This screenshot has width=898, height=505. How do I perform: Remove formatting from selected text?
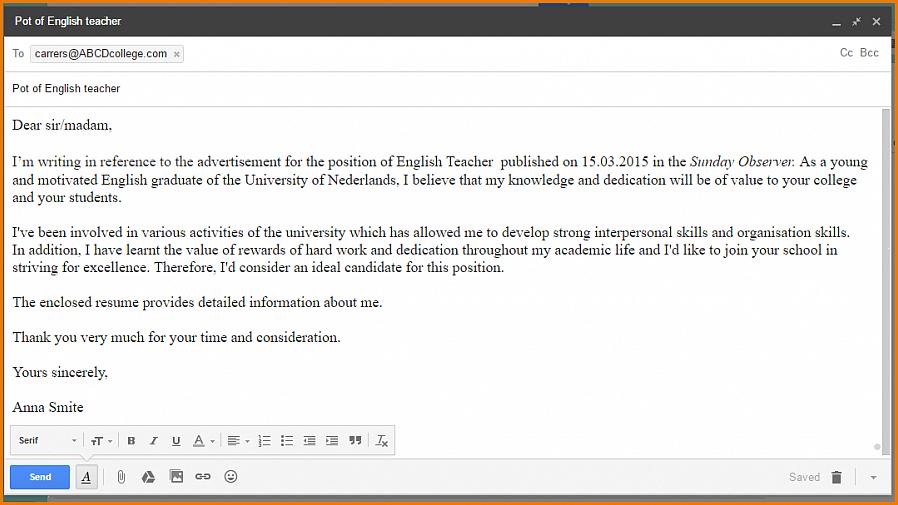(x=382, y=441)
